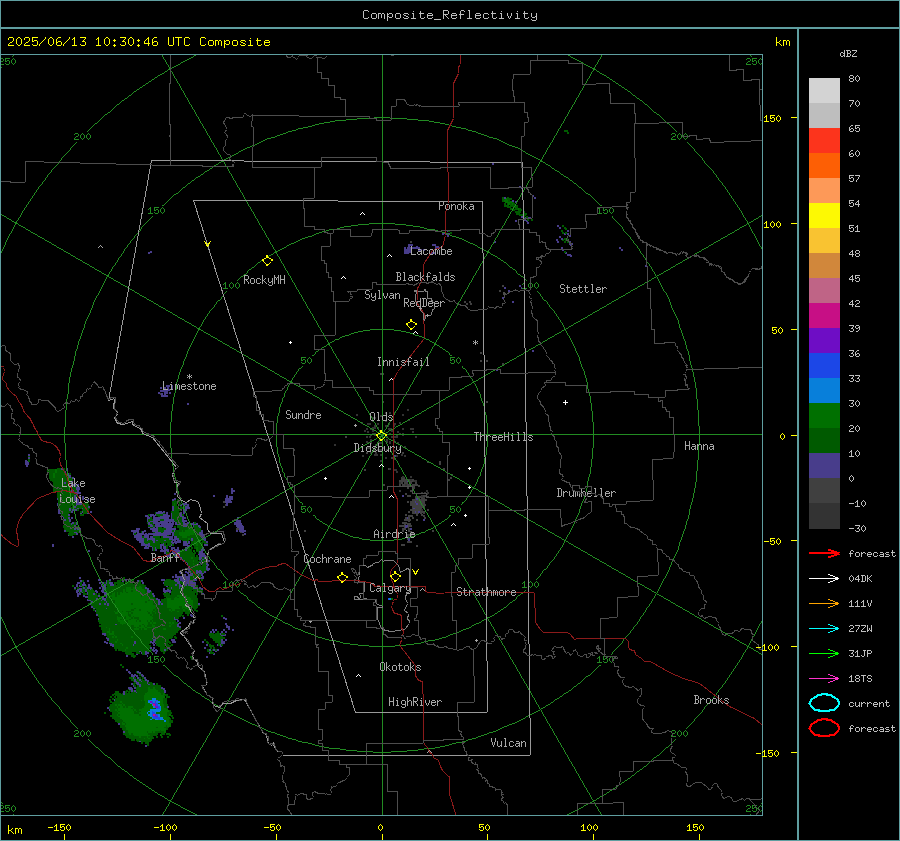This screenshot has height=841, width=900.
Task: Click the 20 dBZ green color swatch
Action: [824, 416]
